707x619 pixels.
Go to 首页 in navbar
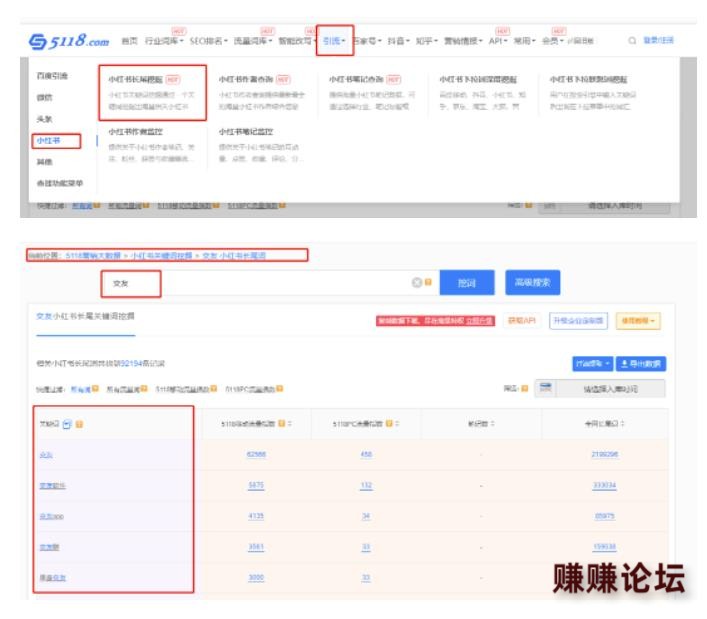point(129,41)
